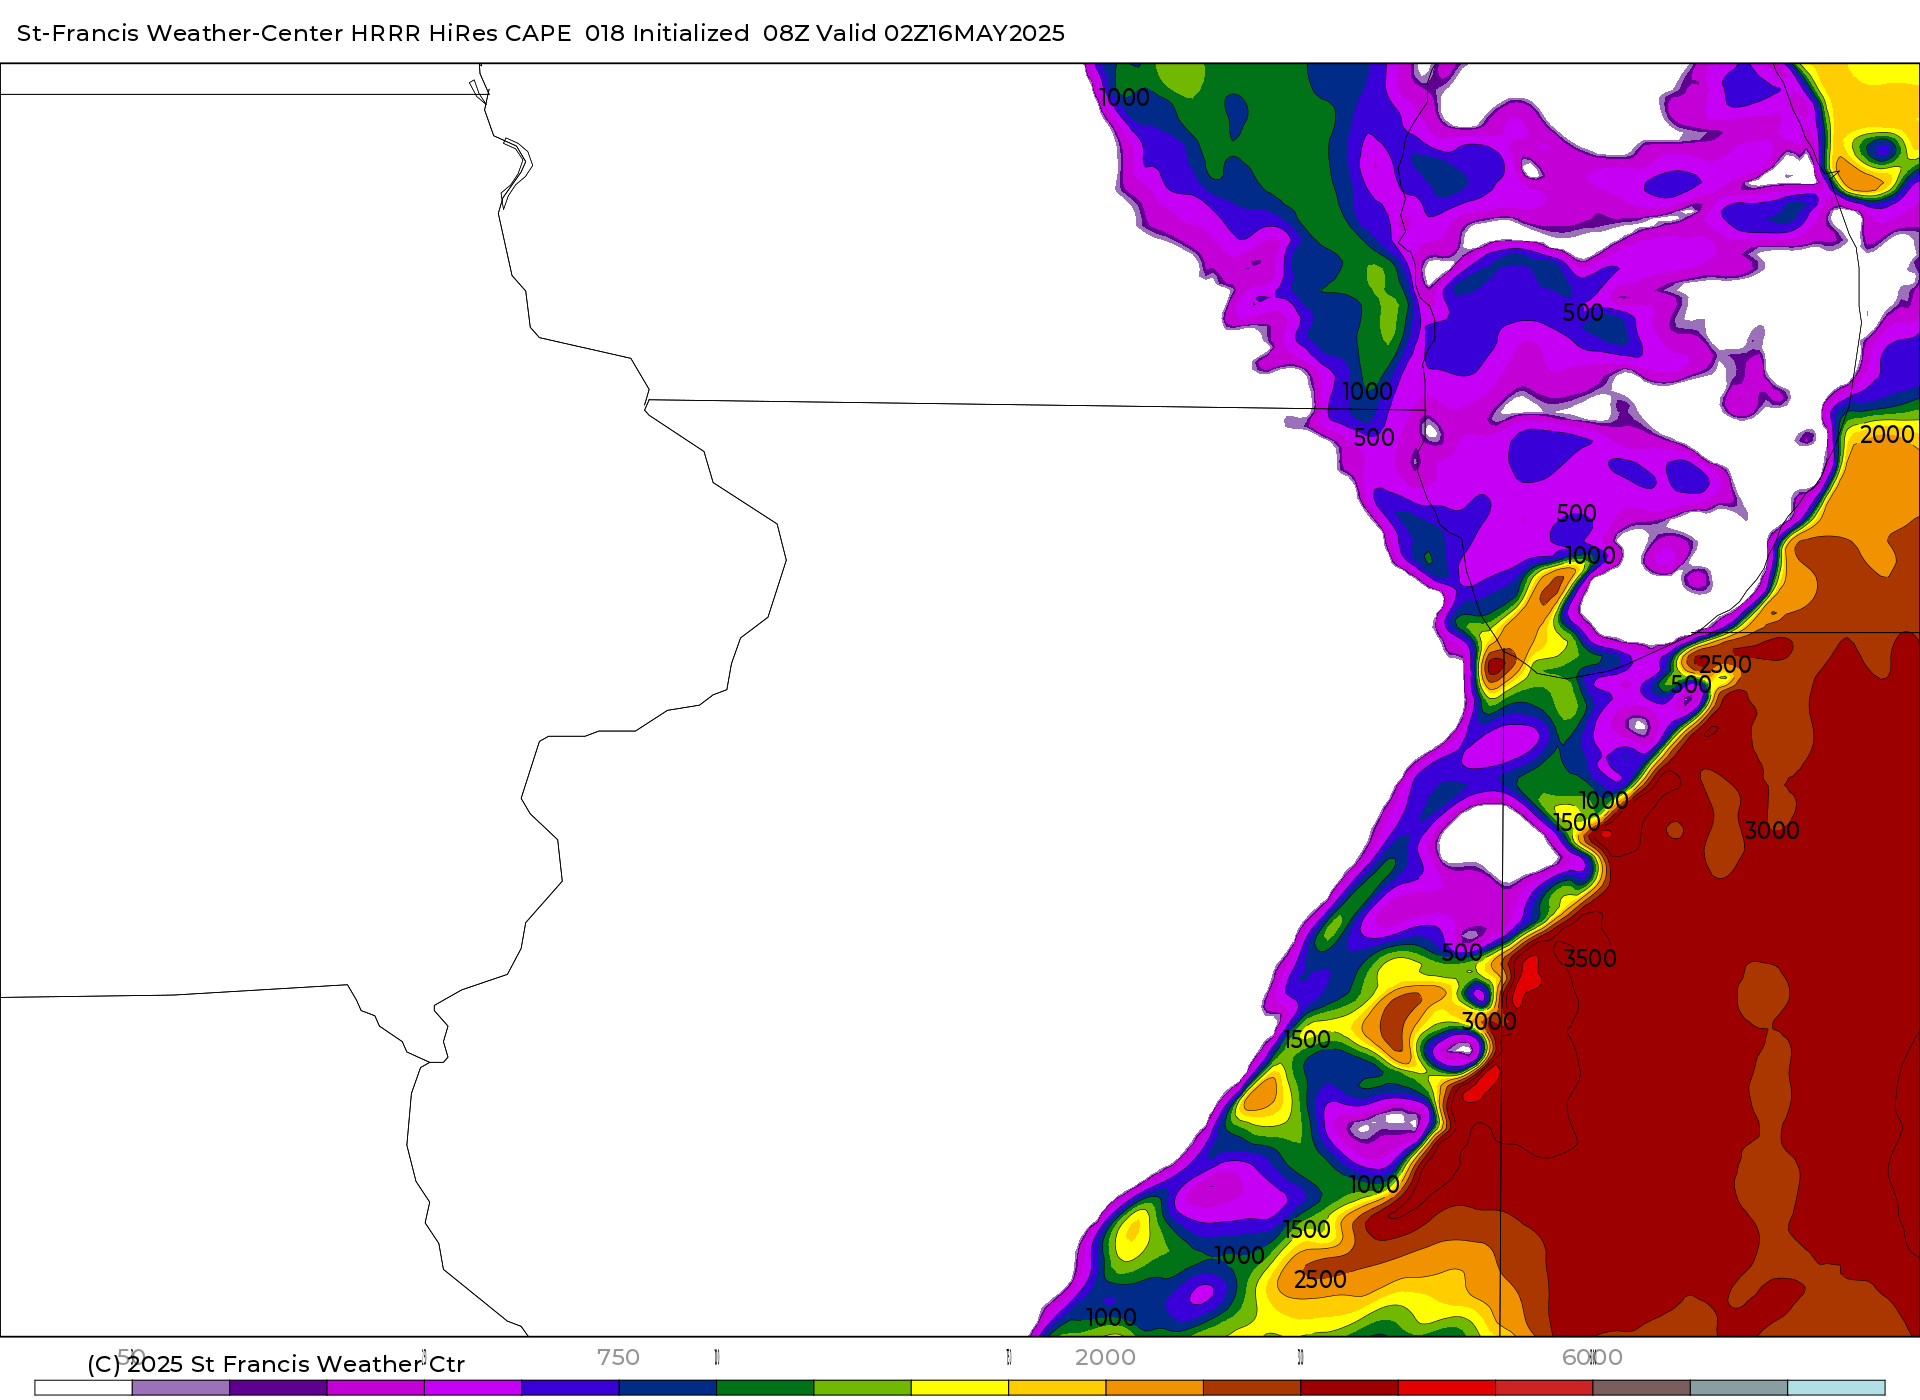This screenshot has width=1920, height=1400.
Task: Pick the dark purple legend swatch
Action: pyautogui.click(x=278, y=1388)
